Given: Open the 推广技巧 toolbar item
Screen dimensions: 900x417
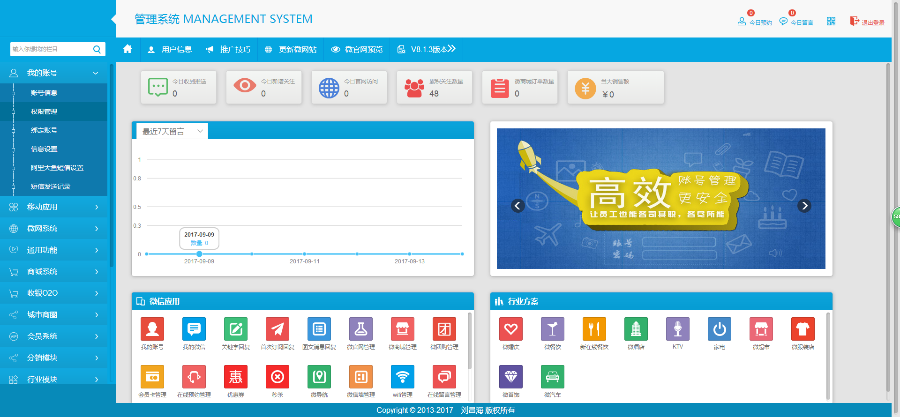Looking at the screenshot, I should tap(228, 49).
